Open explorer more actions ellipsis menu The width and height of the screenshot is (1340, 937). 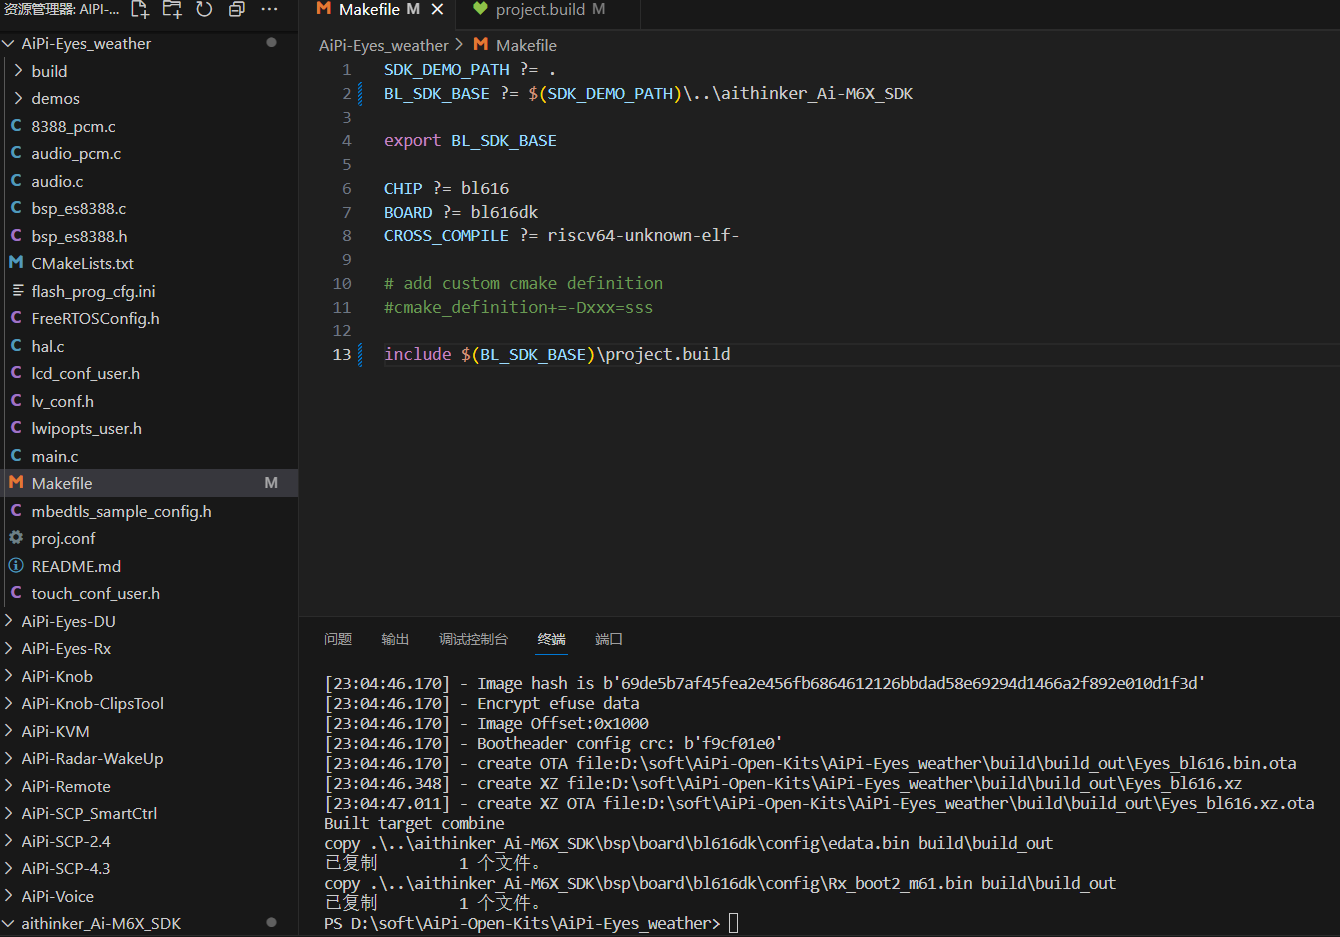click(x=269, y=10)
